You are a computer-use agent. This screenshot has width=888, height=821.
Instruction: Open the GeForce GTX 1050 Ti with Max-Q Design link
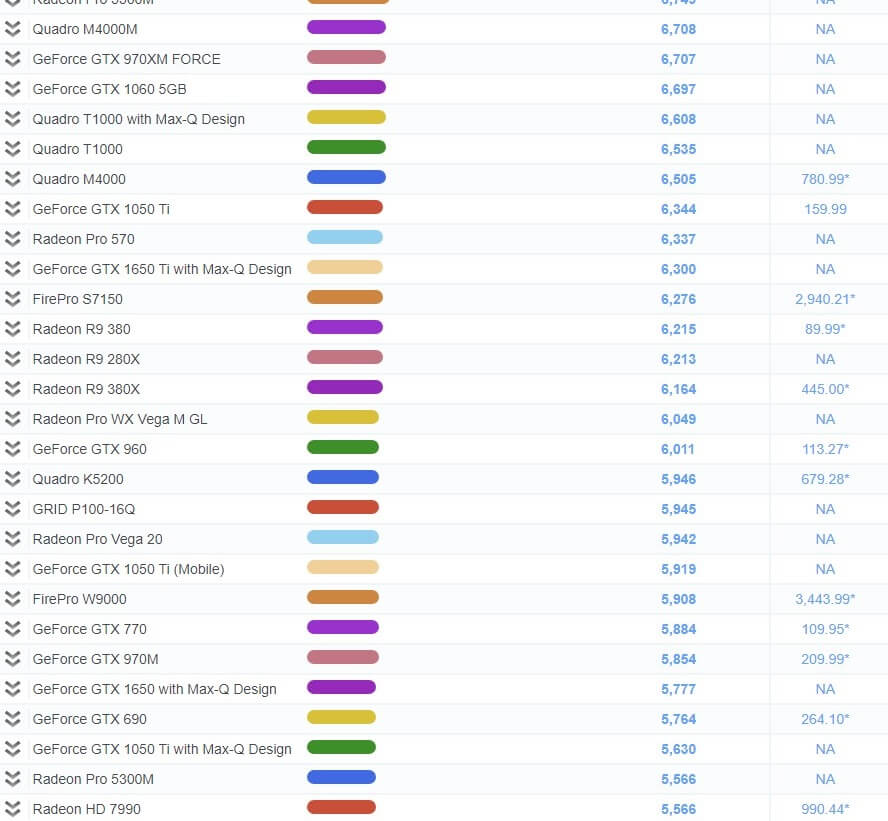pyautogui.click(x=162, y=750)
